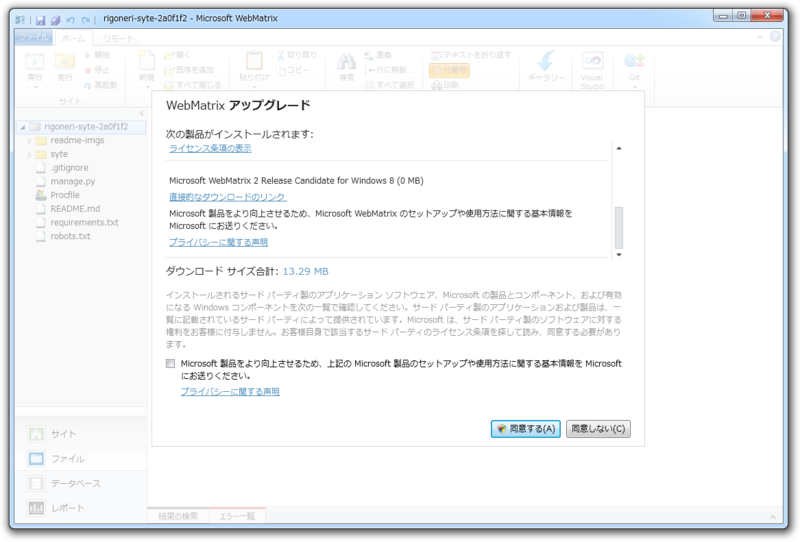Select README.md in file tree

(x=75, y=209)
